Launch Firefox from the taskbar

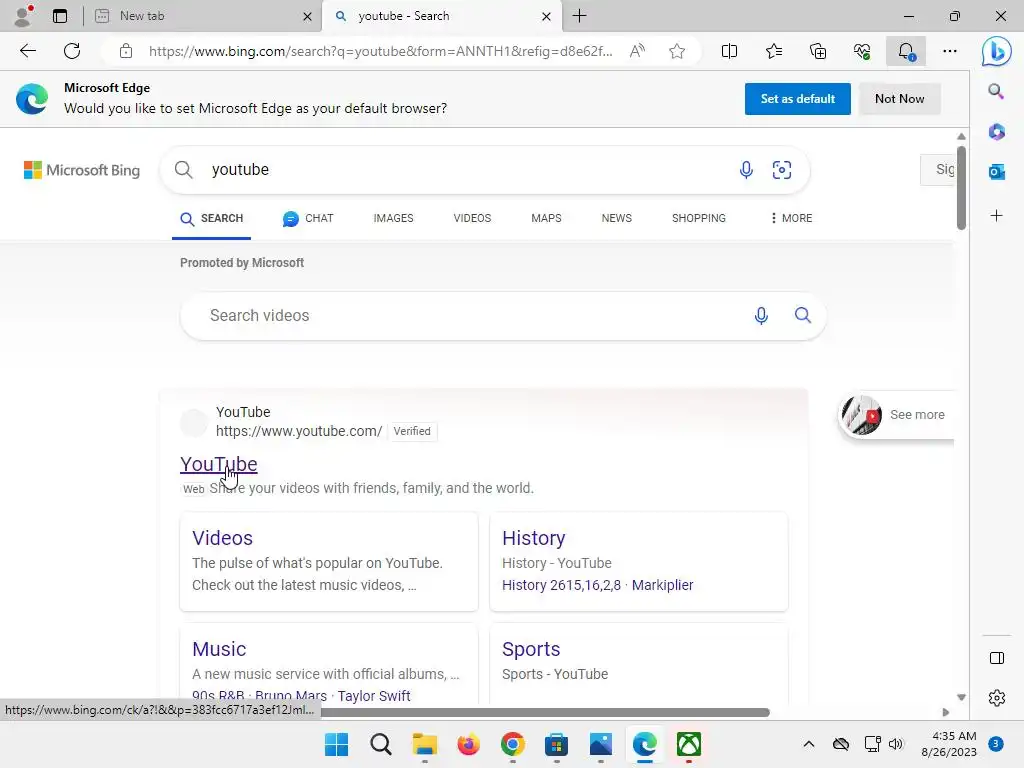pos(468,744)
